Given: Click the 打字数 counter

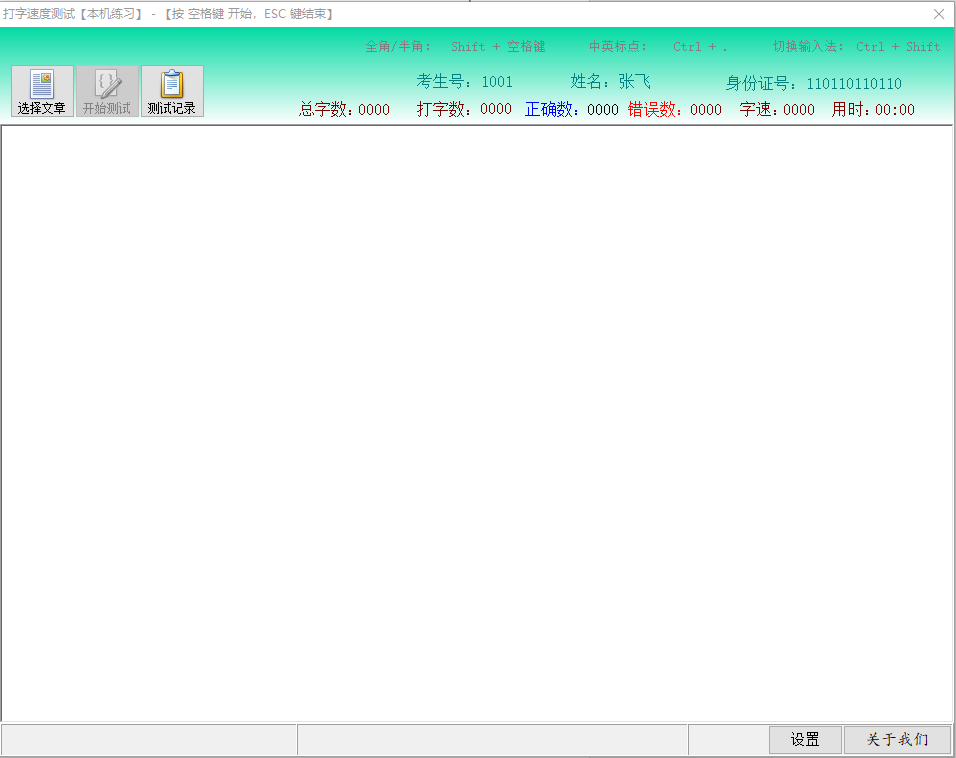Looking at the screenshot, I should pyautogui.click(x=464, y=110).
